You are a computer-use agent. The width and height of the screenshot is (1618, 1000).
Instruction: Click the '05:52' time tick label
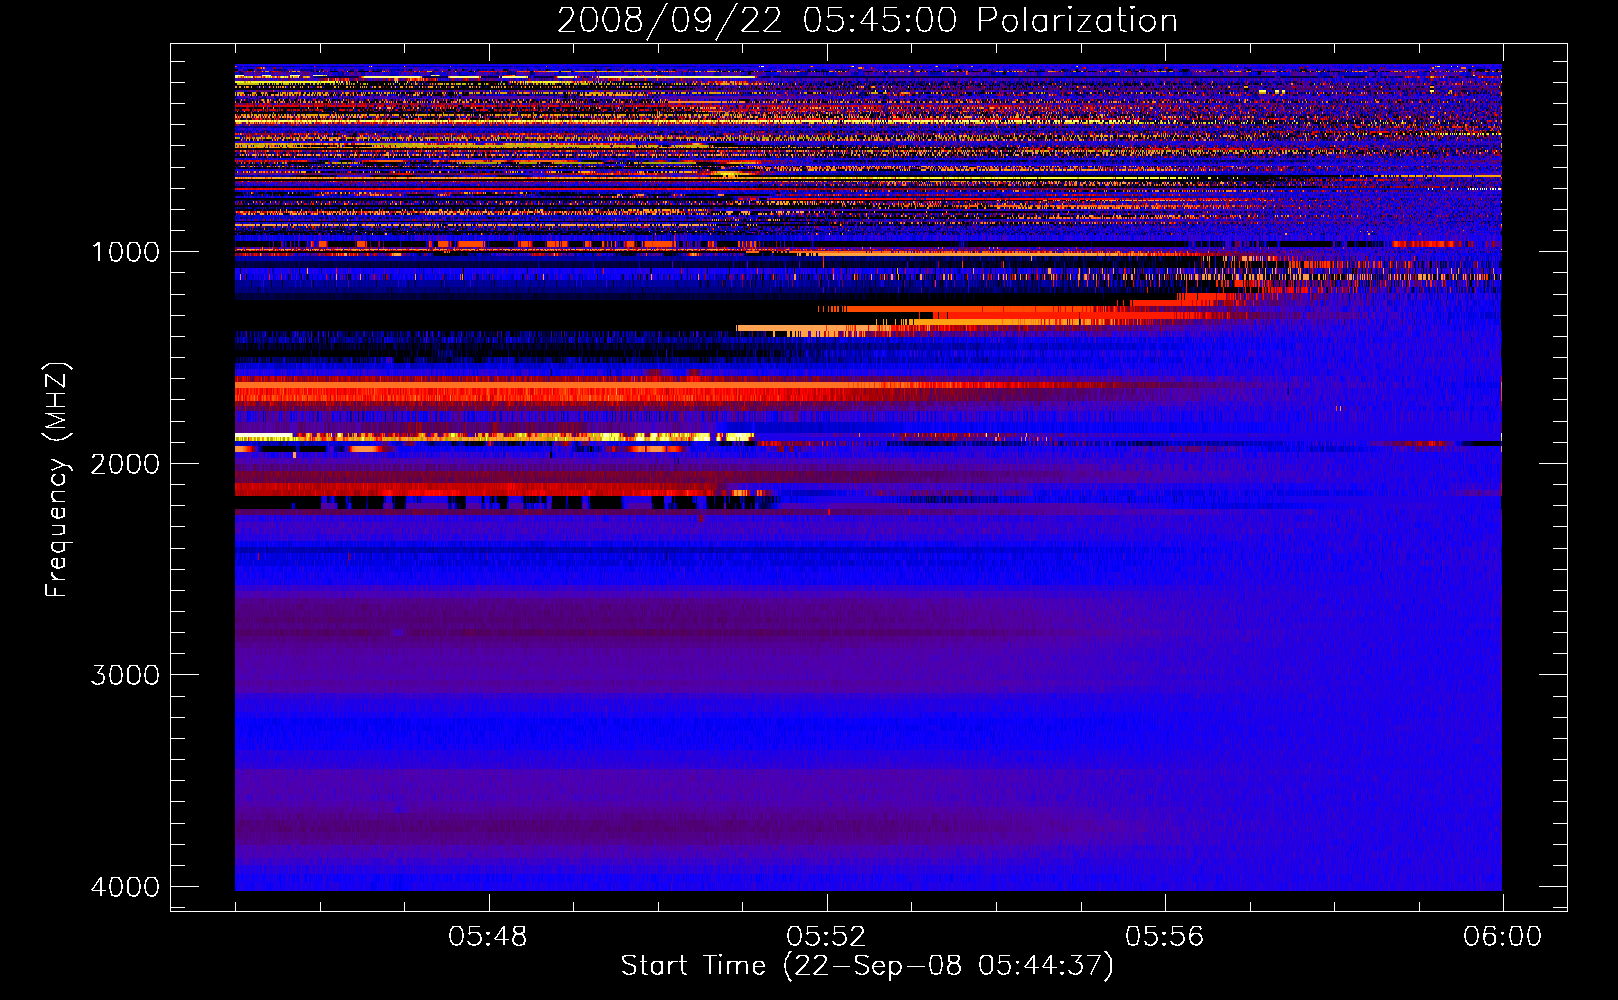coord(826,937)
